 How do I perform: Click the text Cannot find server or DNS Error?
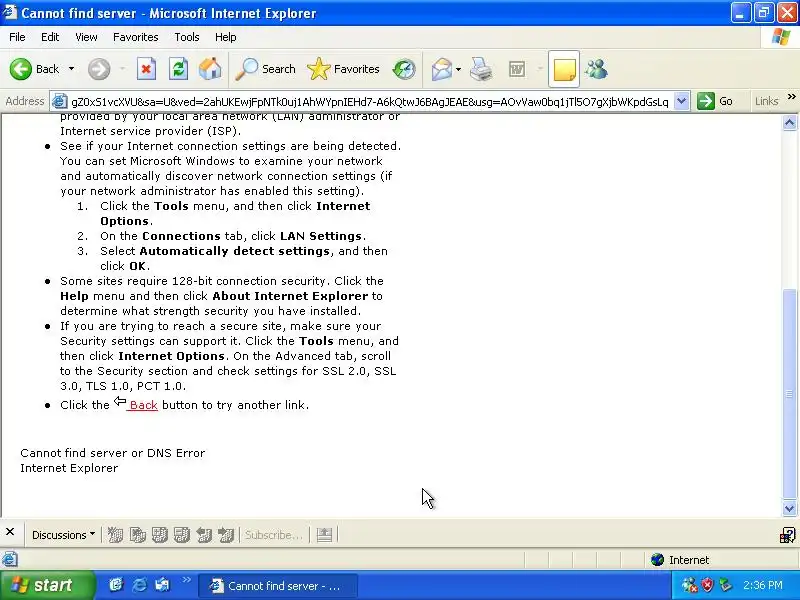[113, 453]
